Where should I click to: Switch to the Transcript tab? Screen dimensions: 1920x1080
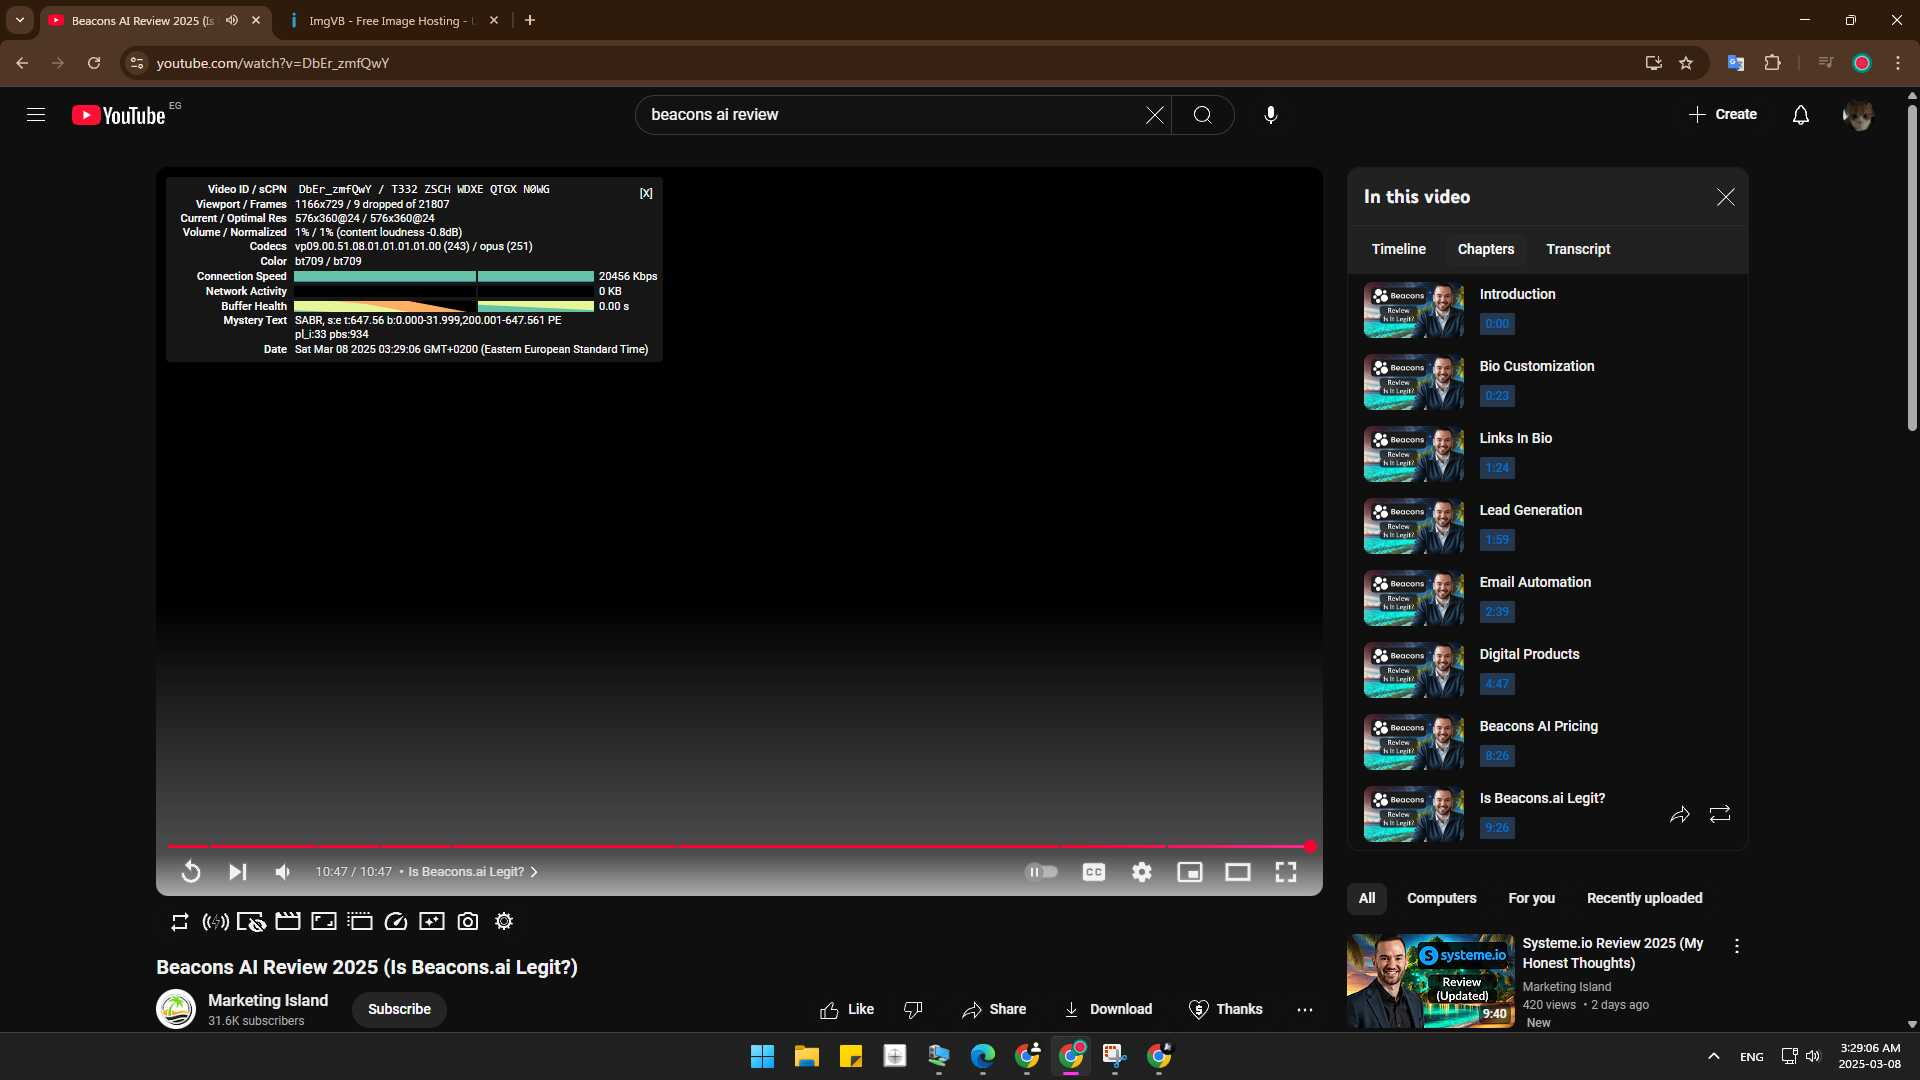tap(1578, 249)
